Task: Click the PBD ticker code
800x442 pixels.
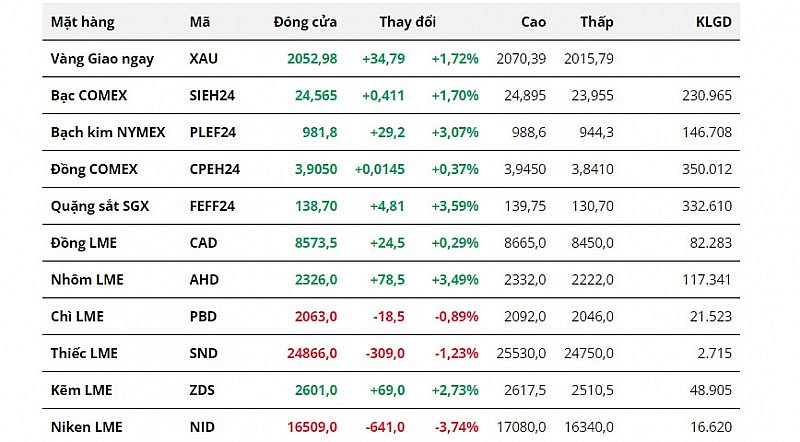Action: [203, 317]
